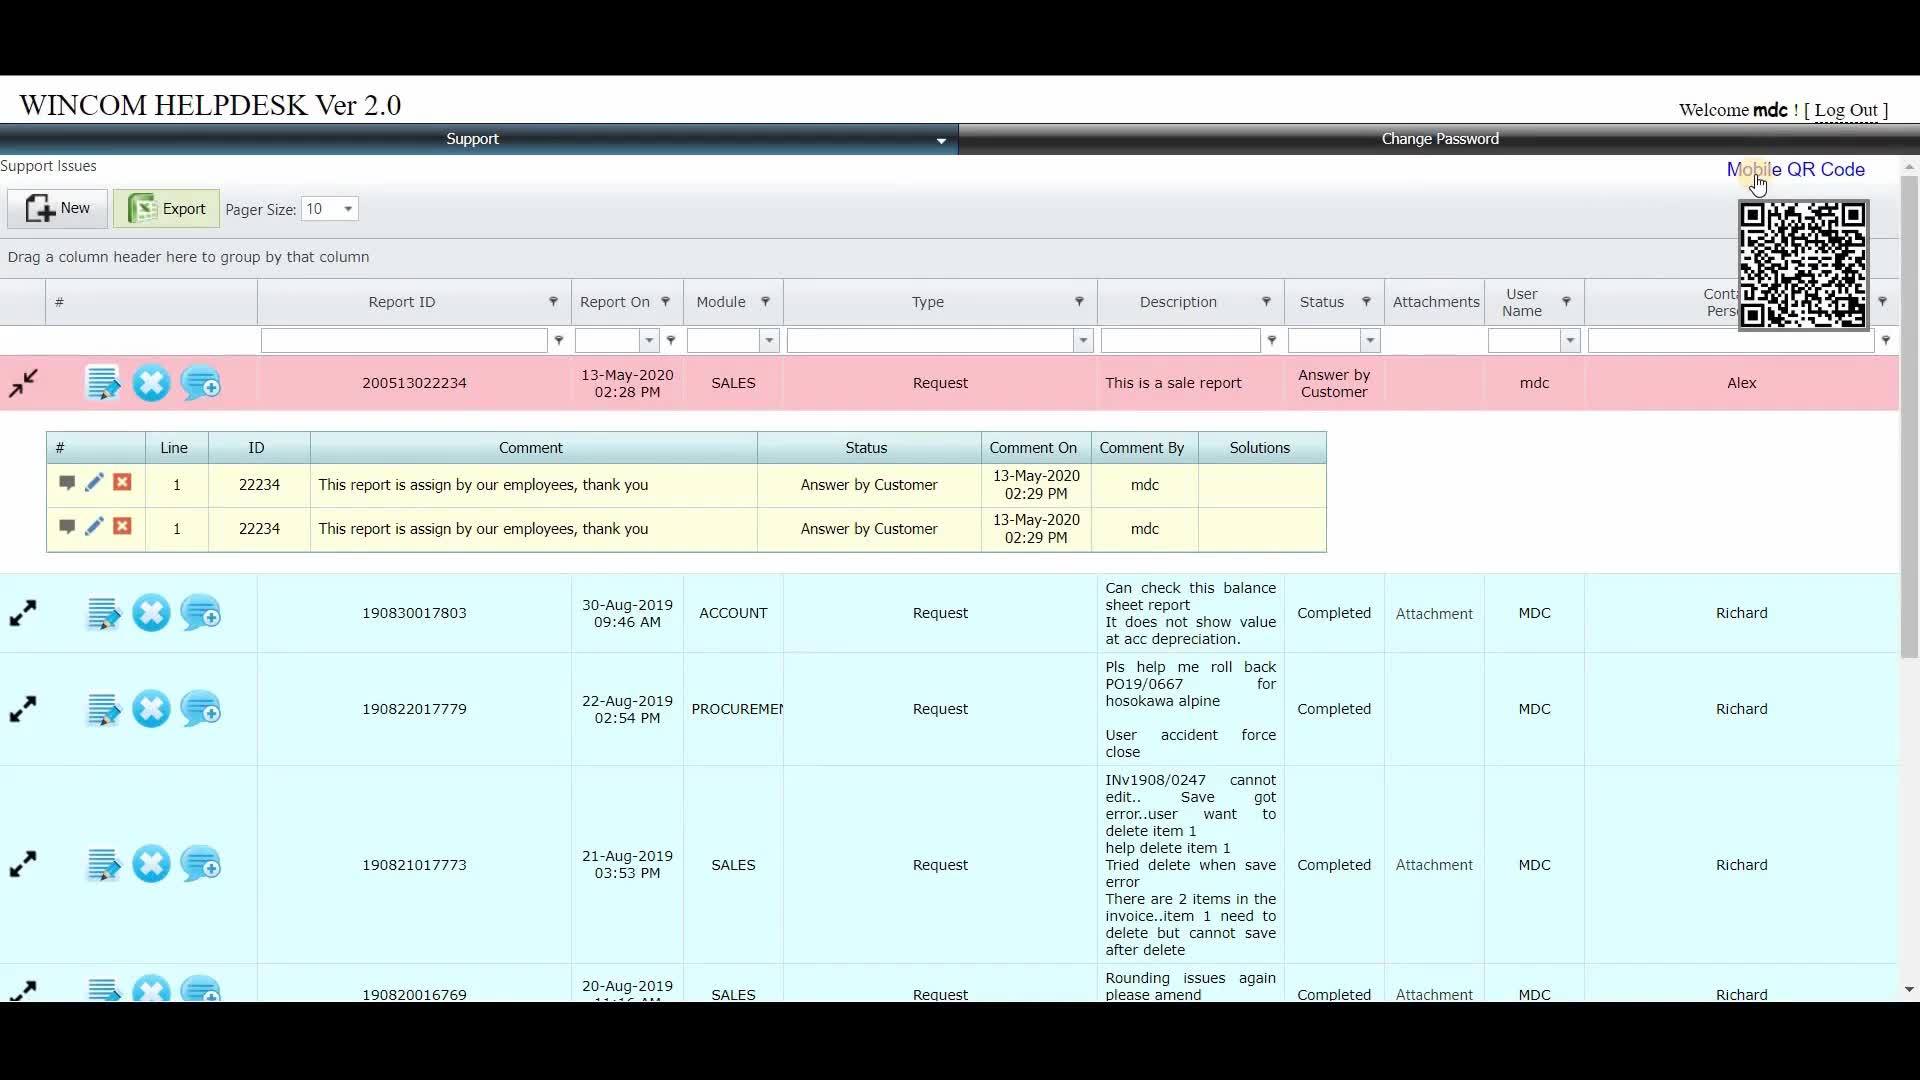Open Attachment link for report 190830017803

click(x=1434, y=614)
